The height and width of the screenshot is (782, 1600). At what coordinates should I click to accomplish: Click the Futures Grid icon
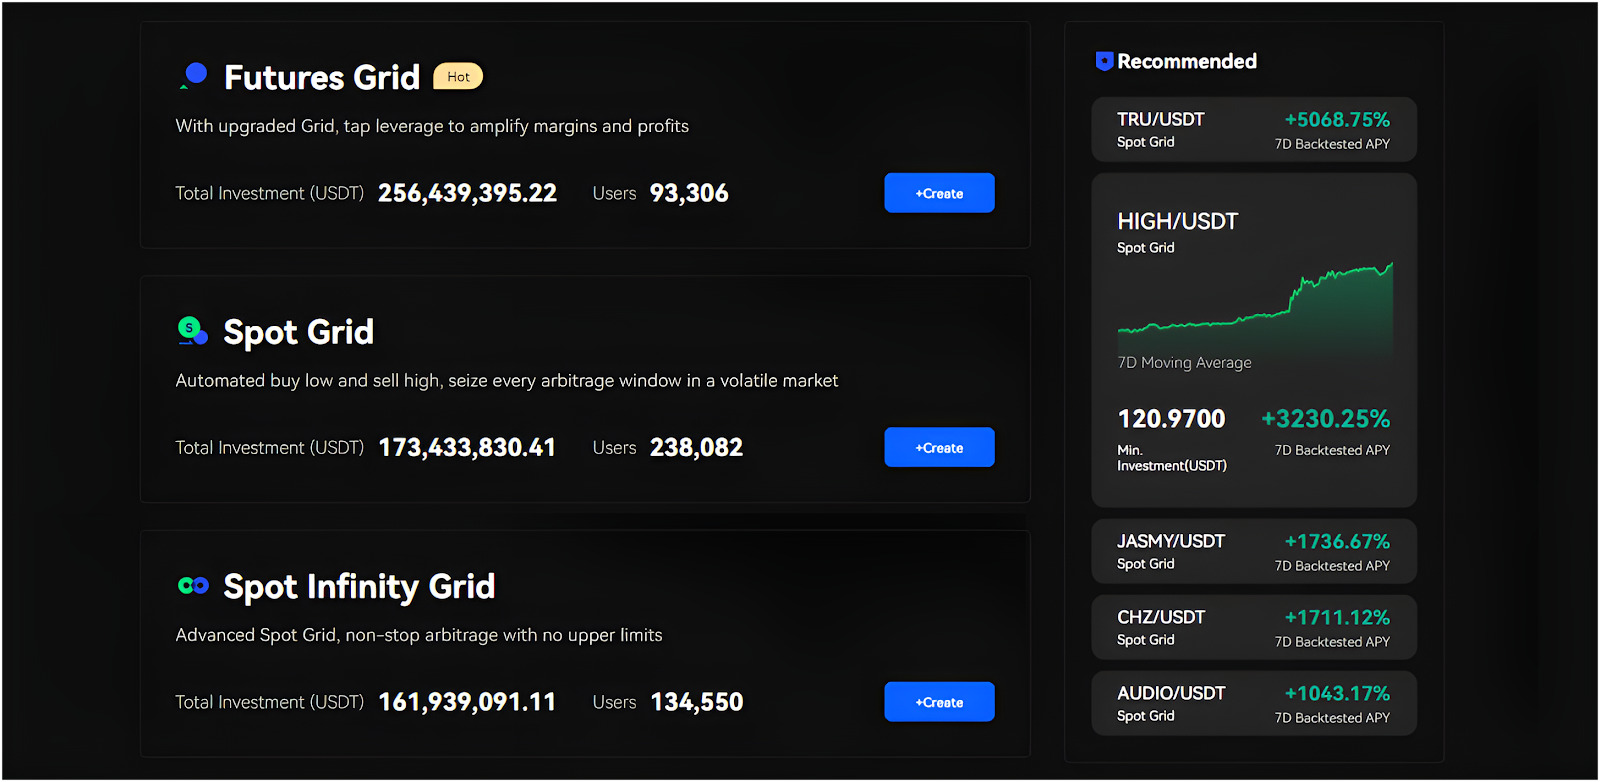pos(193,76)
